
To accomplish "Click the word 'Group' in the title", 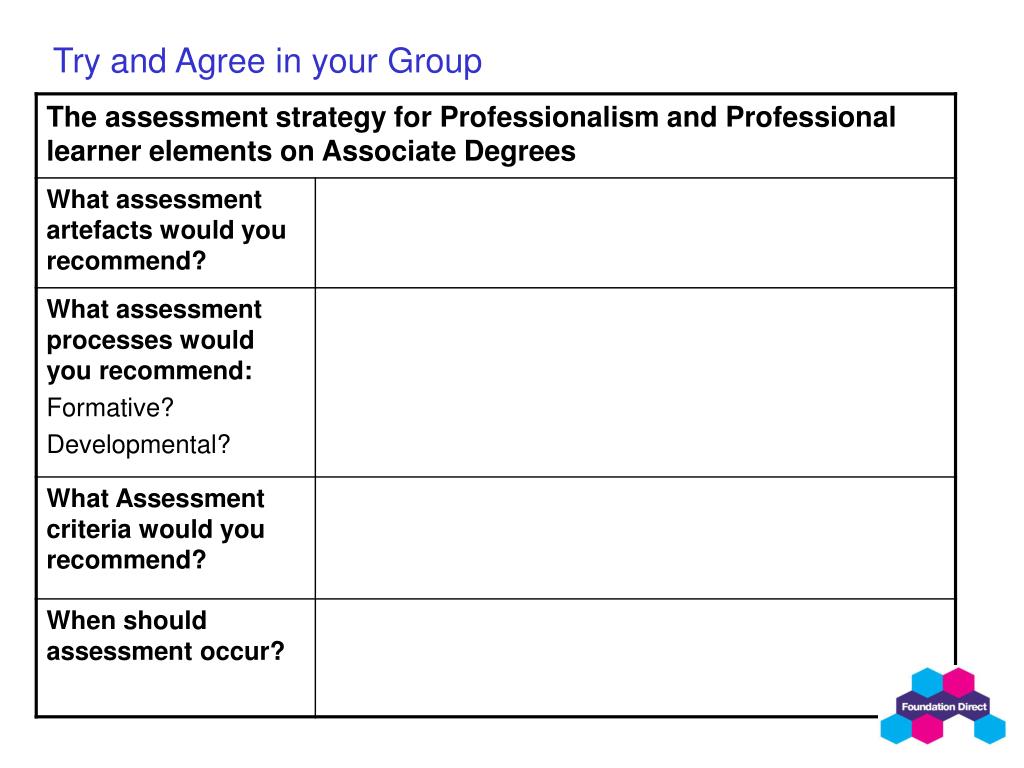I will pyautogui.click(x=435, y=61).
